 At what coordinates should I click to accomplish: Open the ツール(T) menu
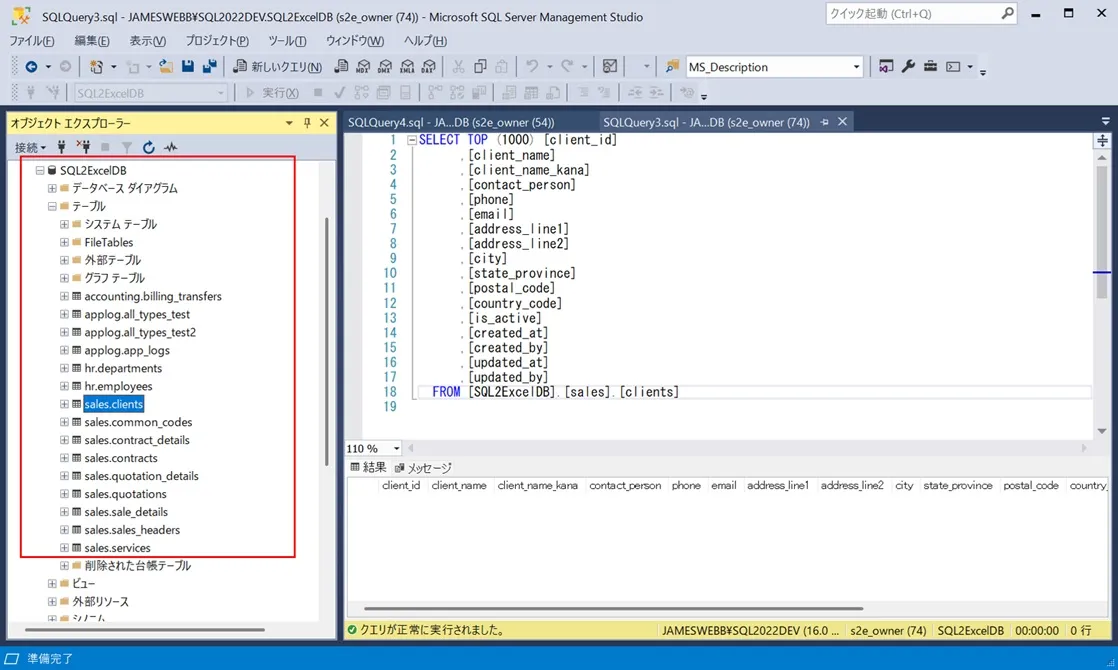pyautogui.click(x=287, y=41)
